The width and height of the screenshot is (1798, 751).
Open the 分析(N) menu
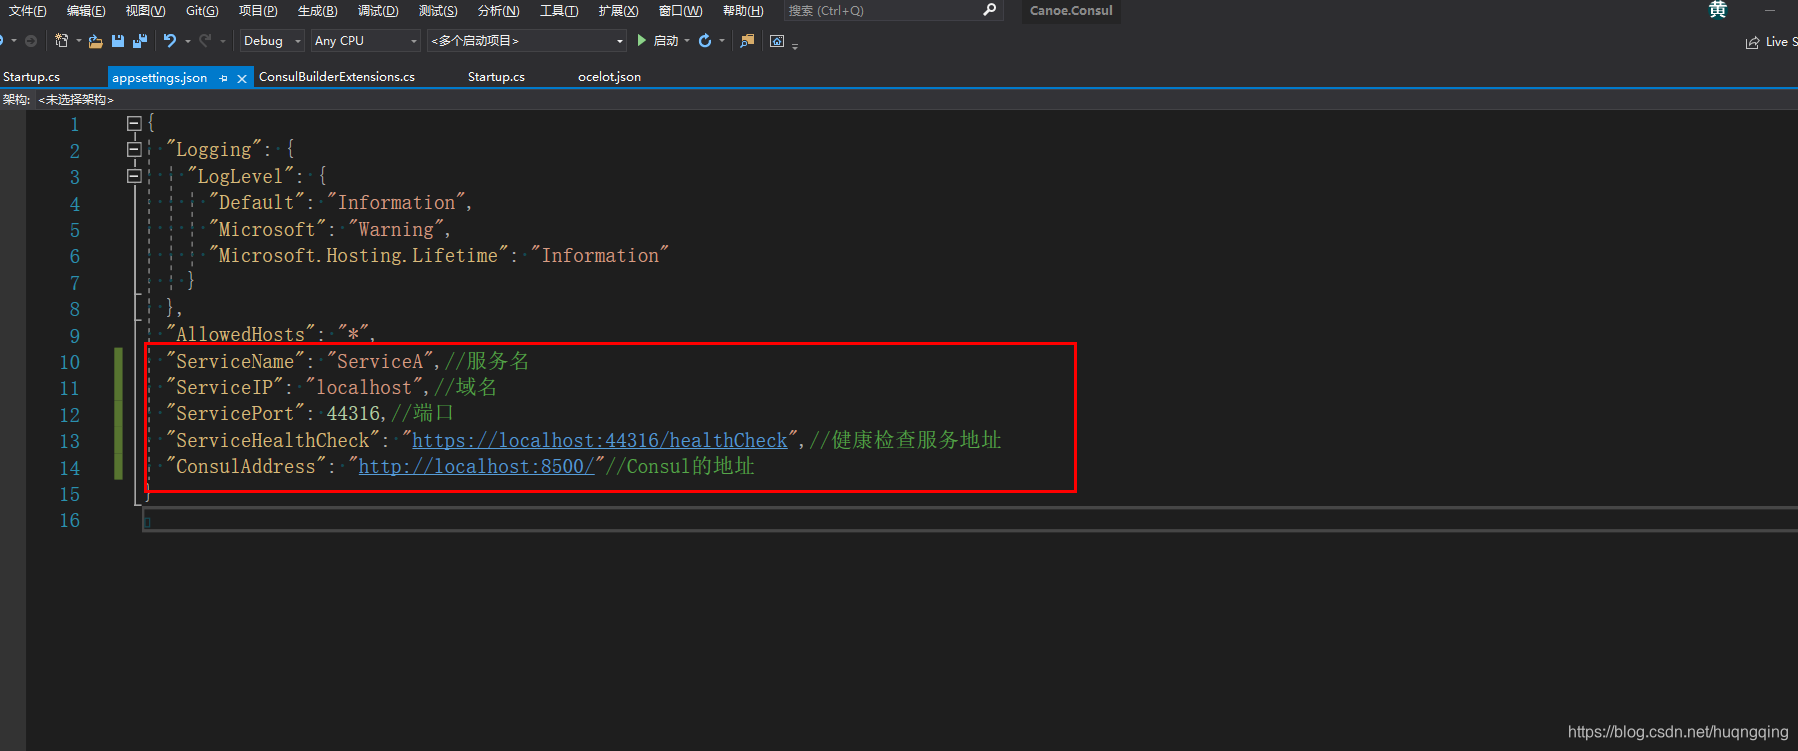pyautogui.click(x=498, y=10)
